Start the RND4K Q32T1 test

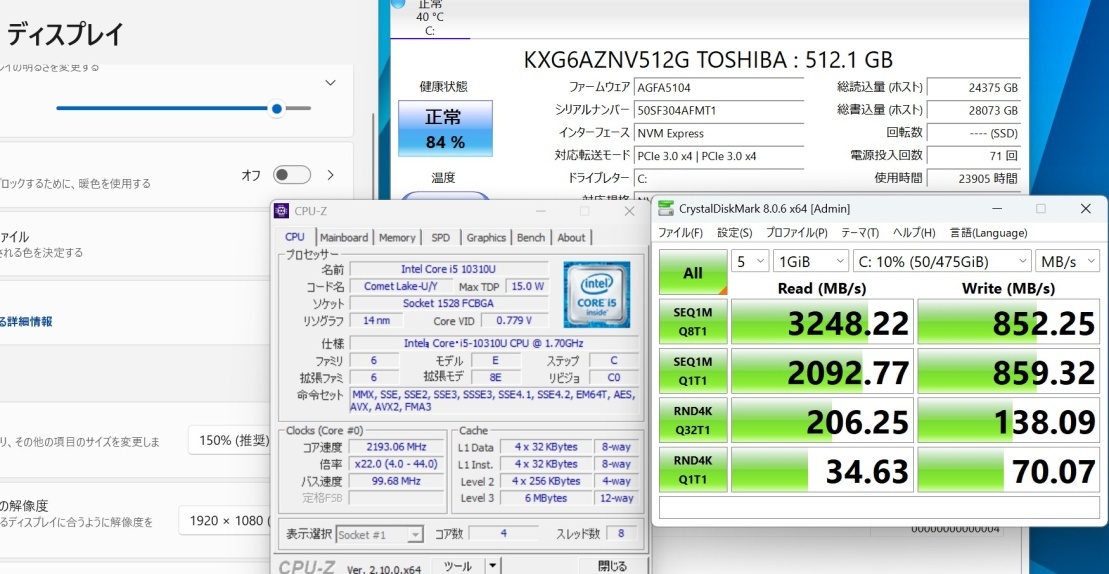tap(693, 421)
